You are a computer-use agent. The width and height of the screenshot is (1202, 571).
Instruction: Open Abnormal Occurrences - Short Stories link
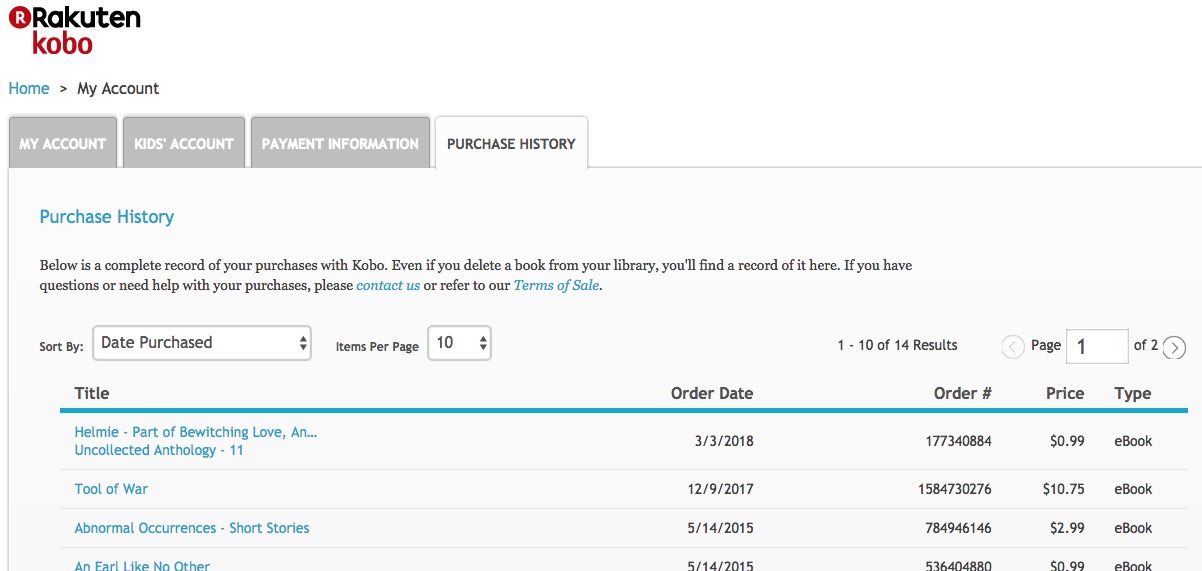tap(192, 528)
